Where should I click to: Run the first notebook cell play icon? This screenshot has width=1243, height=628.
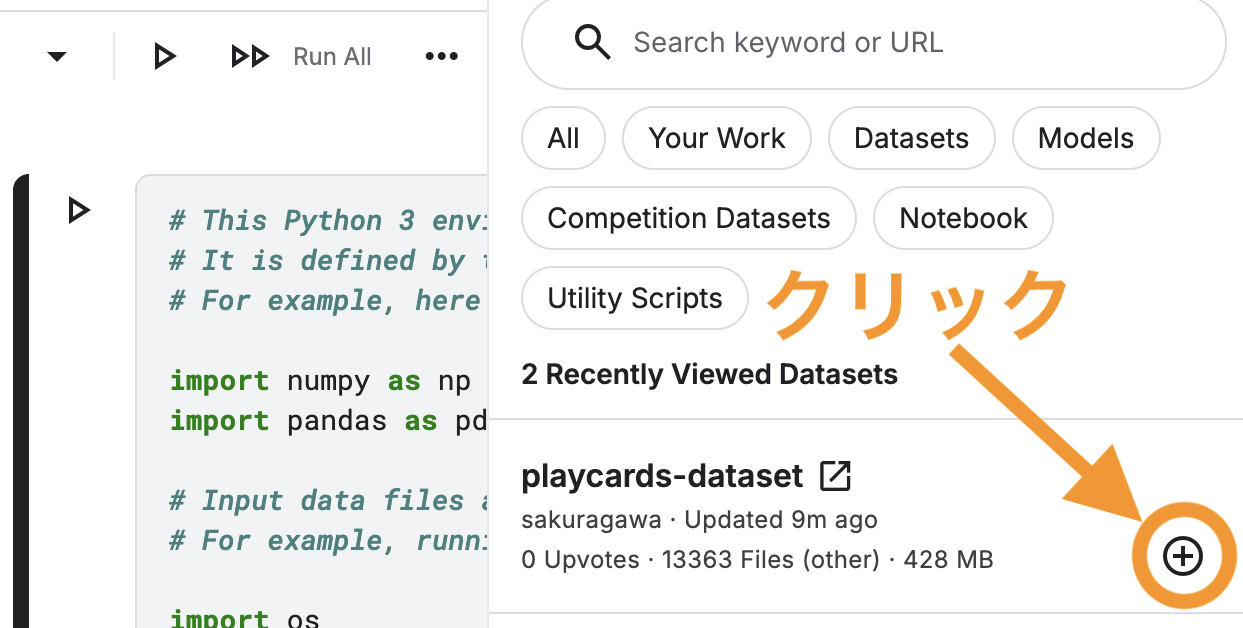78,210
